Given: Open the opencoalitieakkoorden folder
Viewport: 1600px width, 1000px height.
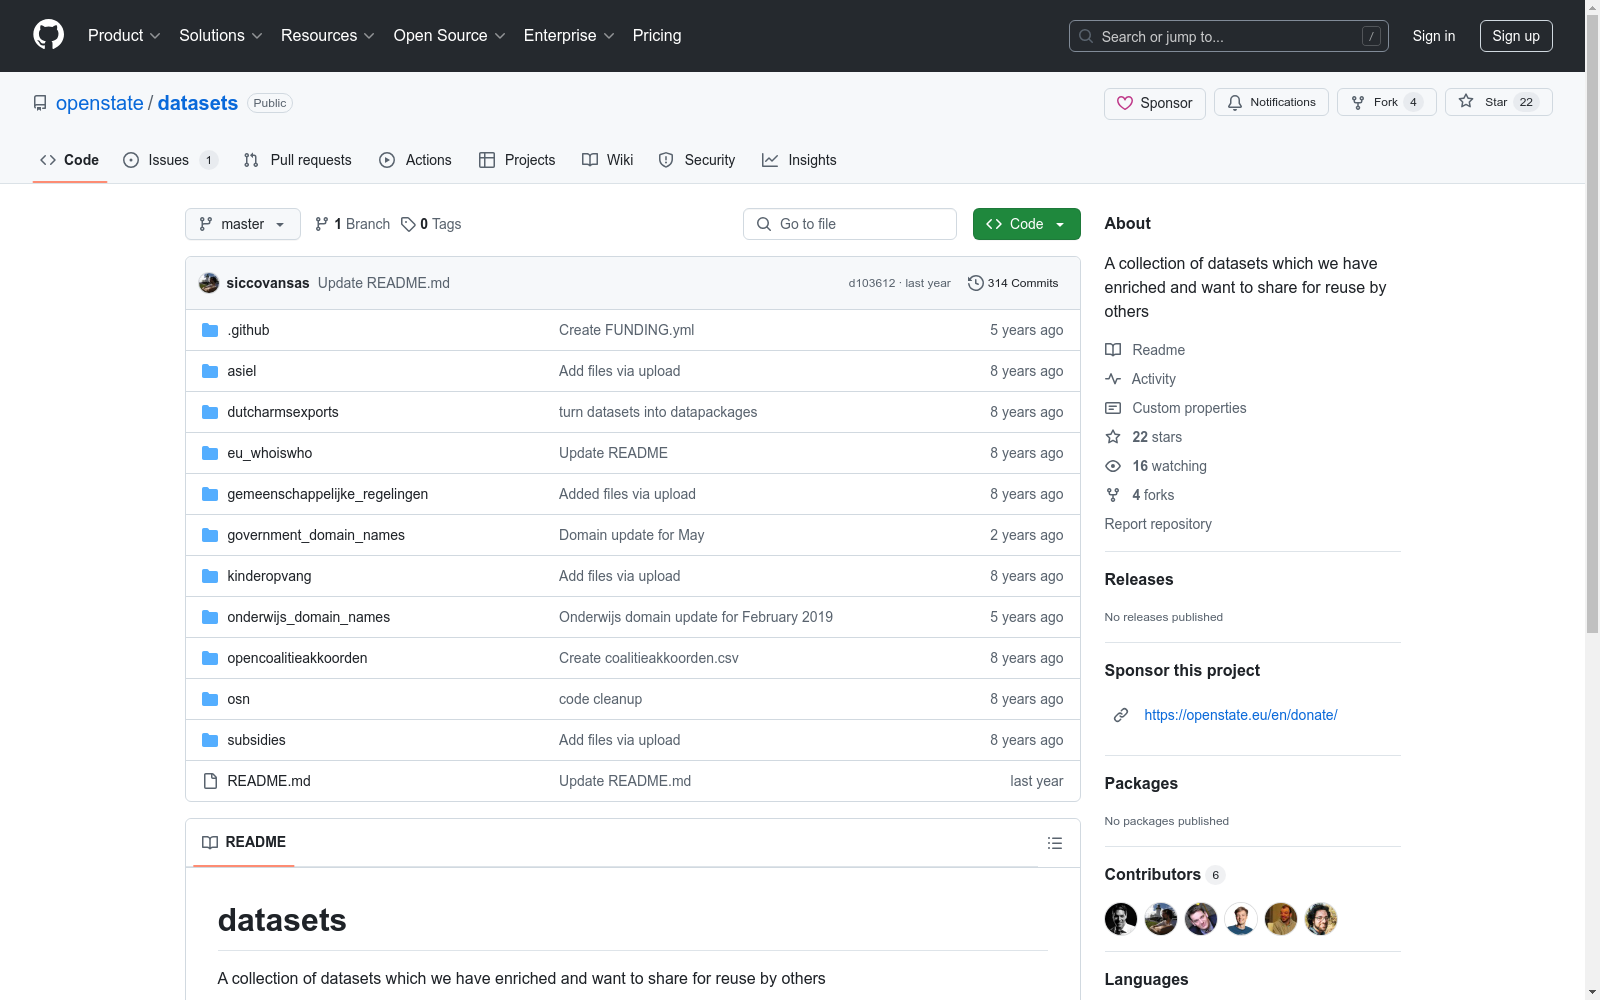Looking at the screenshot, I should 297,658.
